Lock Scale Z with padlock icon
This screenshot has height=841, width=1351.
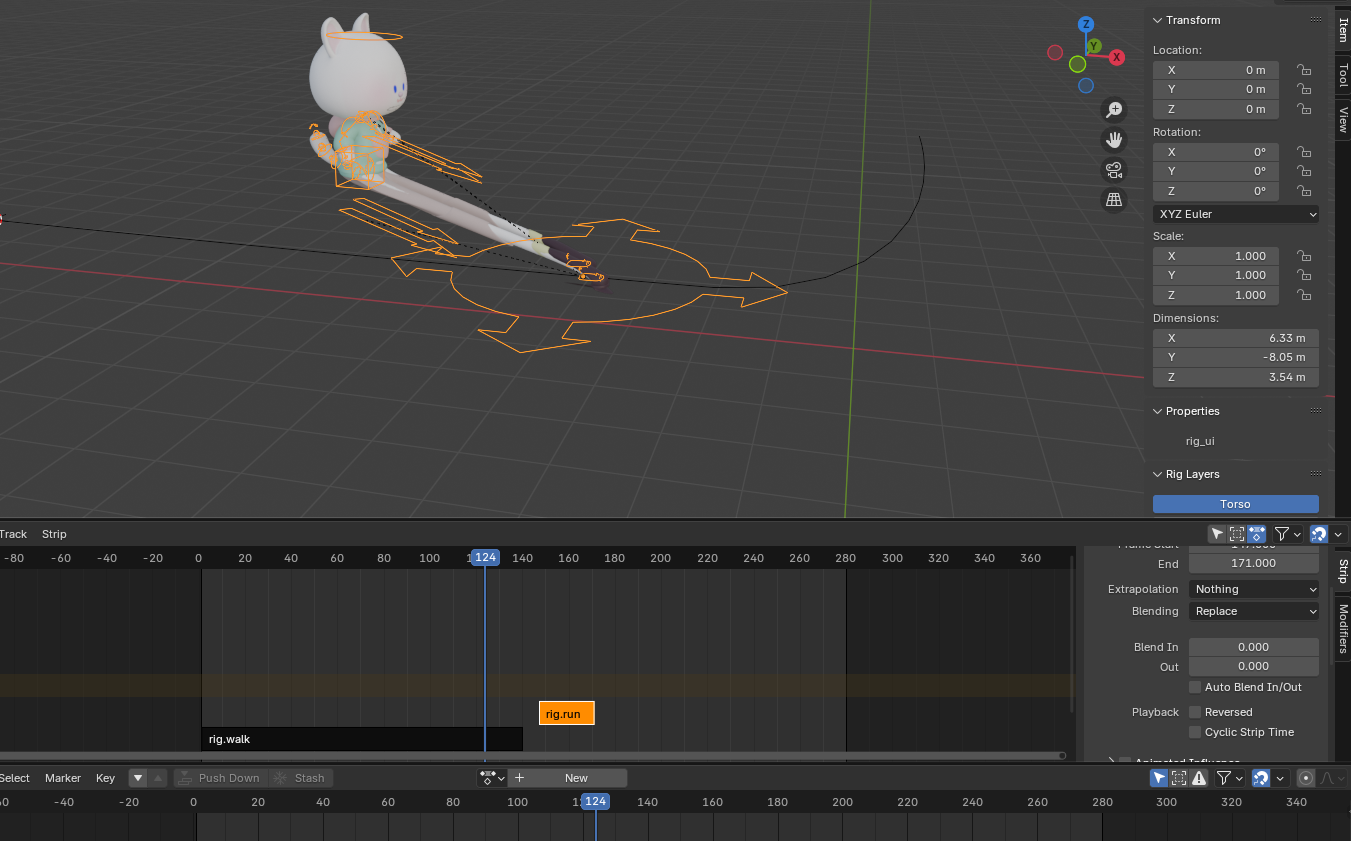point(1304,295)
